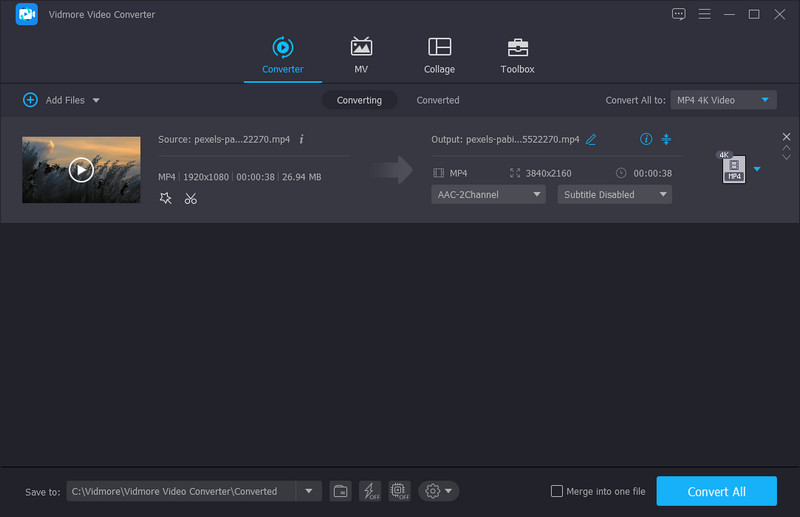The image size is (800, 517).
Task: Switch to the Toolbox tab
Action: [517, 56]
